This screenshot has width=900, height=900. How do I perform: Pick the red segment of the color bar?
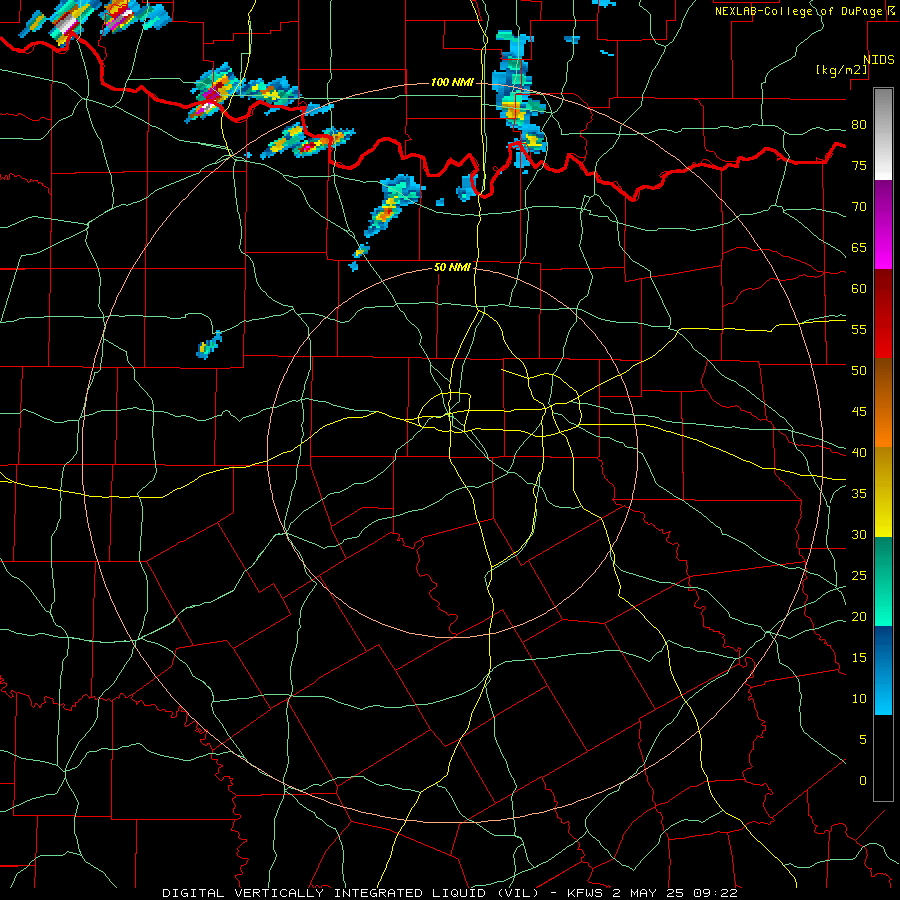883,313
